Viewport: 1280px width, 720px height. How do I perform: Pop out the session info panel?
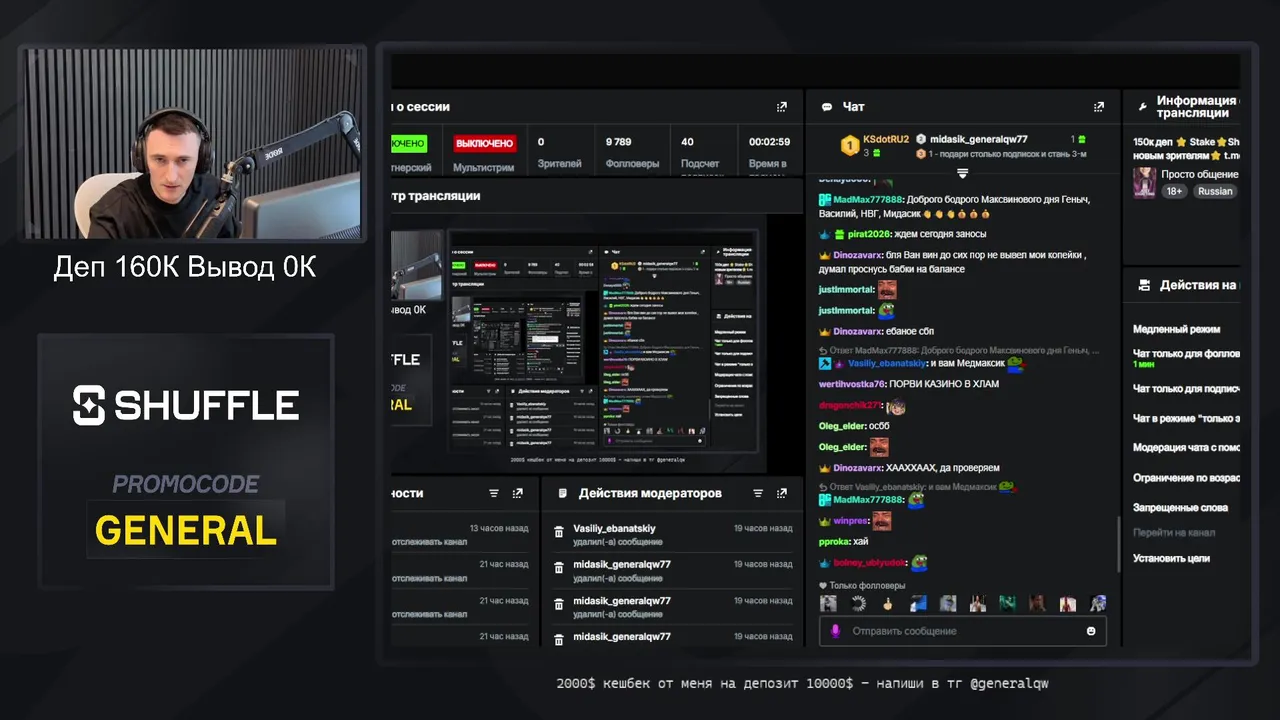782,107
